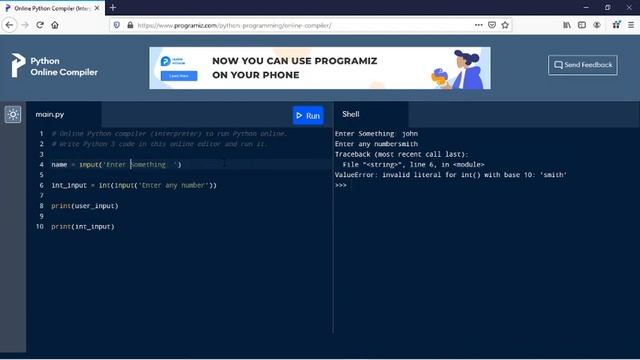
Task: Click code line 4 name input statement
Action: pos(116,164)
